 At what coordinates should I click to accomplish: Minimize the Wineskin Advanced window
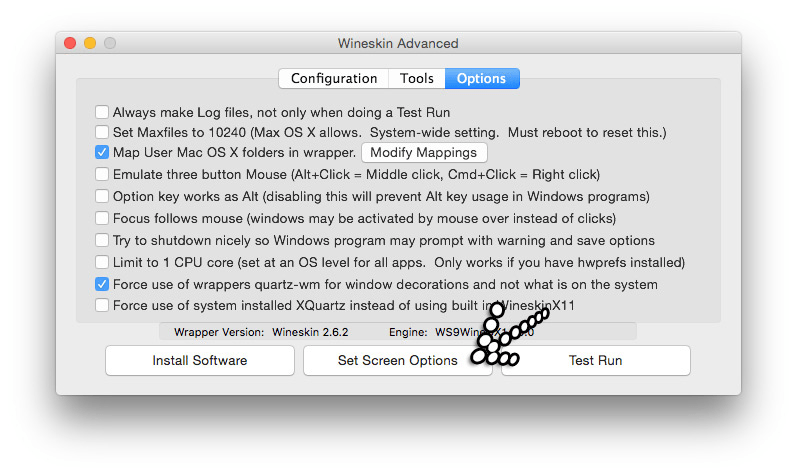point(90,43)
